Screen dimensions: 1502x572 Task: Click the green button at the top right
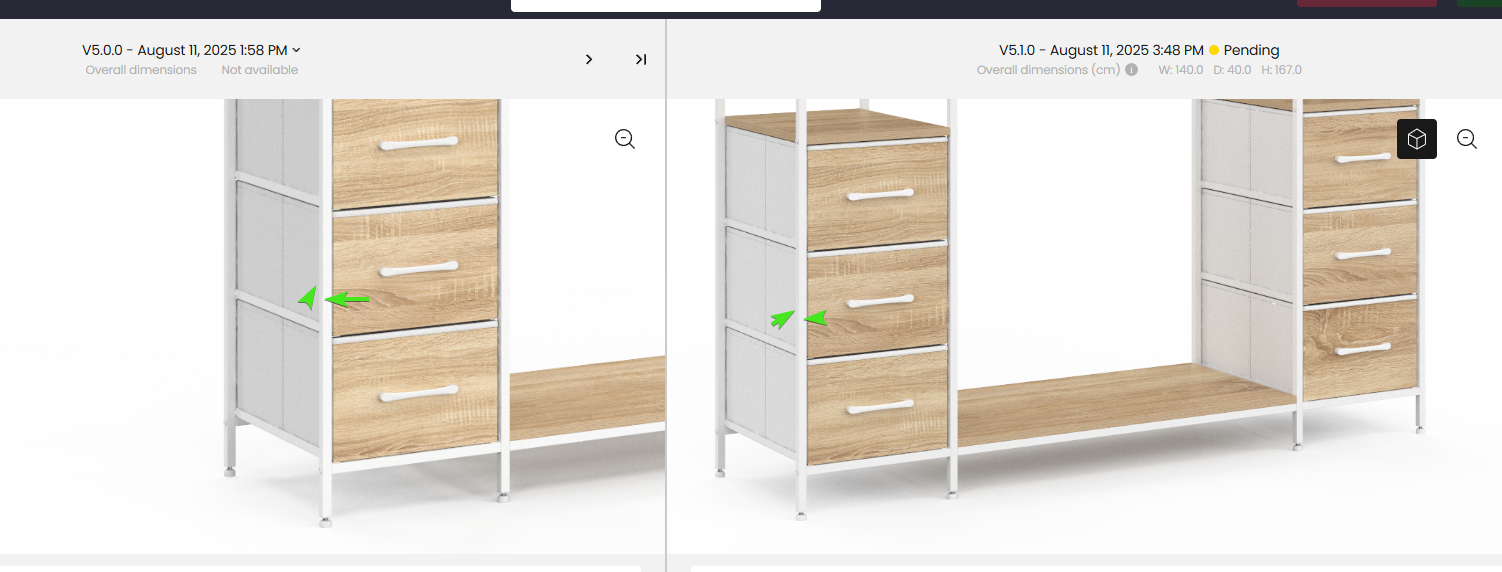(1479, 3)
